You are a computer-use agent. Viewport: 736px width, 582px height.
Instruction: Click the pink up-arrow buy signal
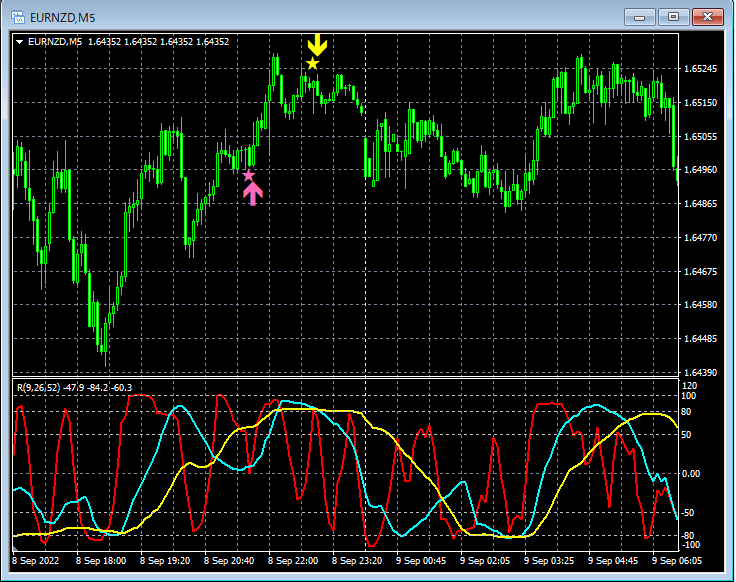point(253,194)
